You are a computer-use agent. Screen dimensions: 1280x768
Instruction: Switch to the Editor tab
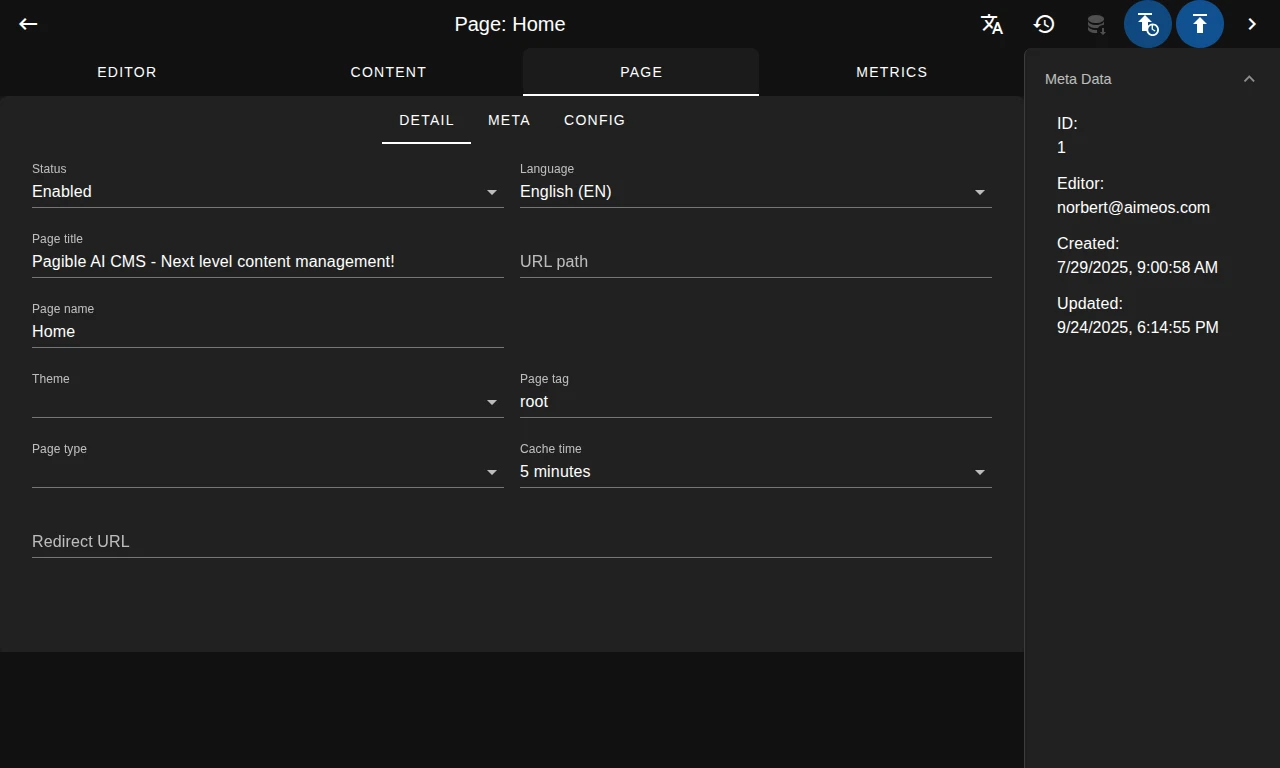pyautogui.click(x=127, y=72)
